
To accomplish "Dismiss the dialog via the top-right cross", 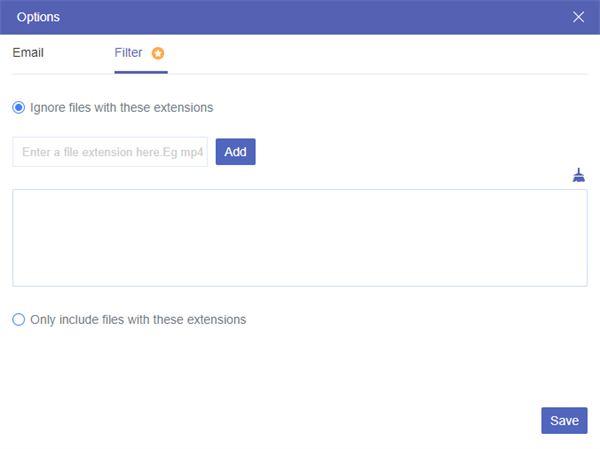I will coord(579,17).
